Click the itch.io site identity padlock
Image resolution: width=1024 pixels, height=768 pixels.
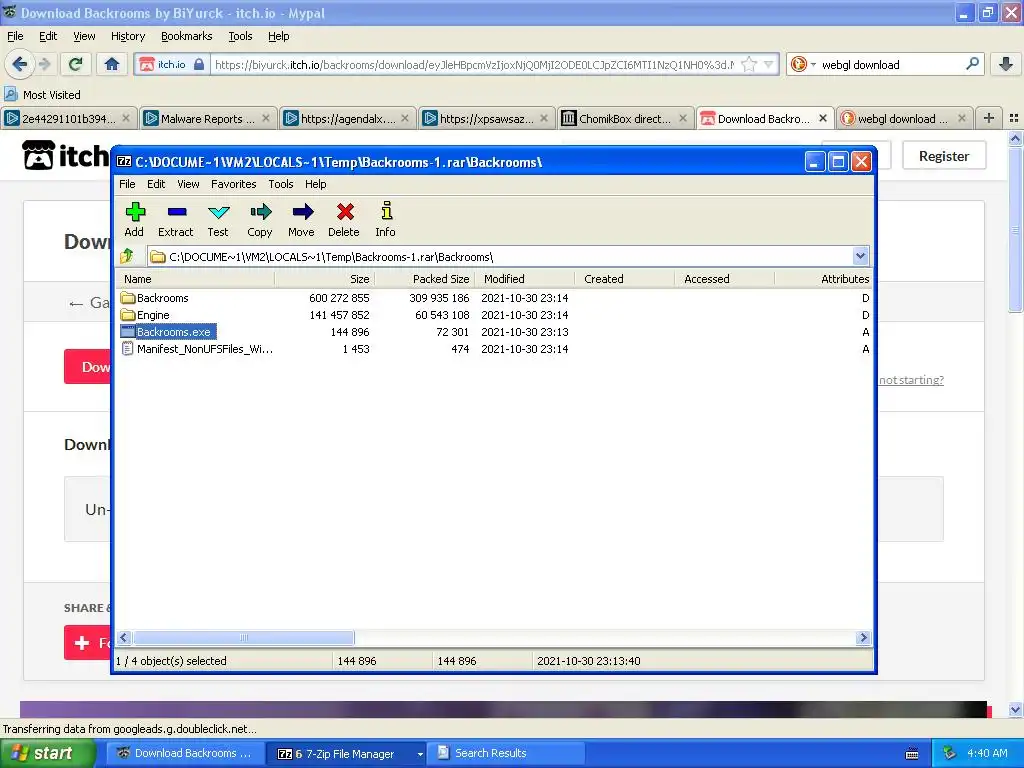[199, 64]
